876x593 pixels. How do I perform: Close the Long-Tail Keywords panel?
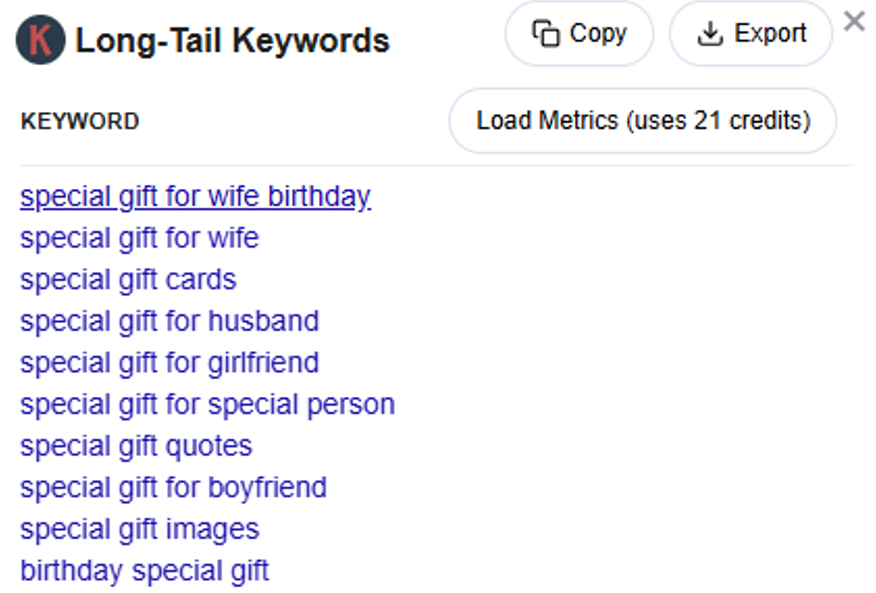point(854,21)
